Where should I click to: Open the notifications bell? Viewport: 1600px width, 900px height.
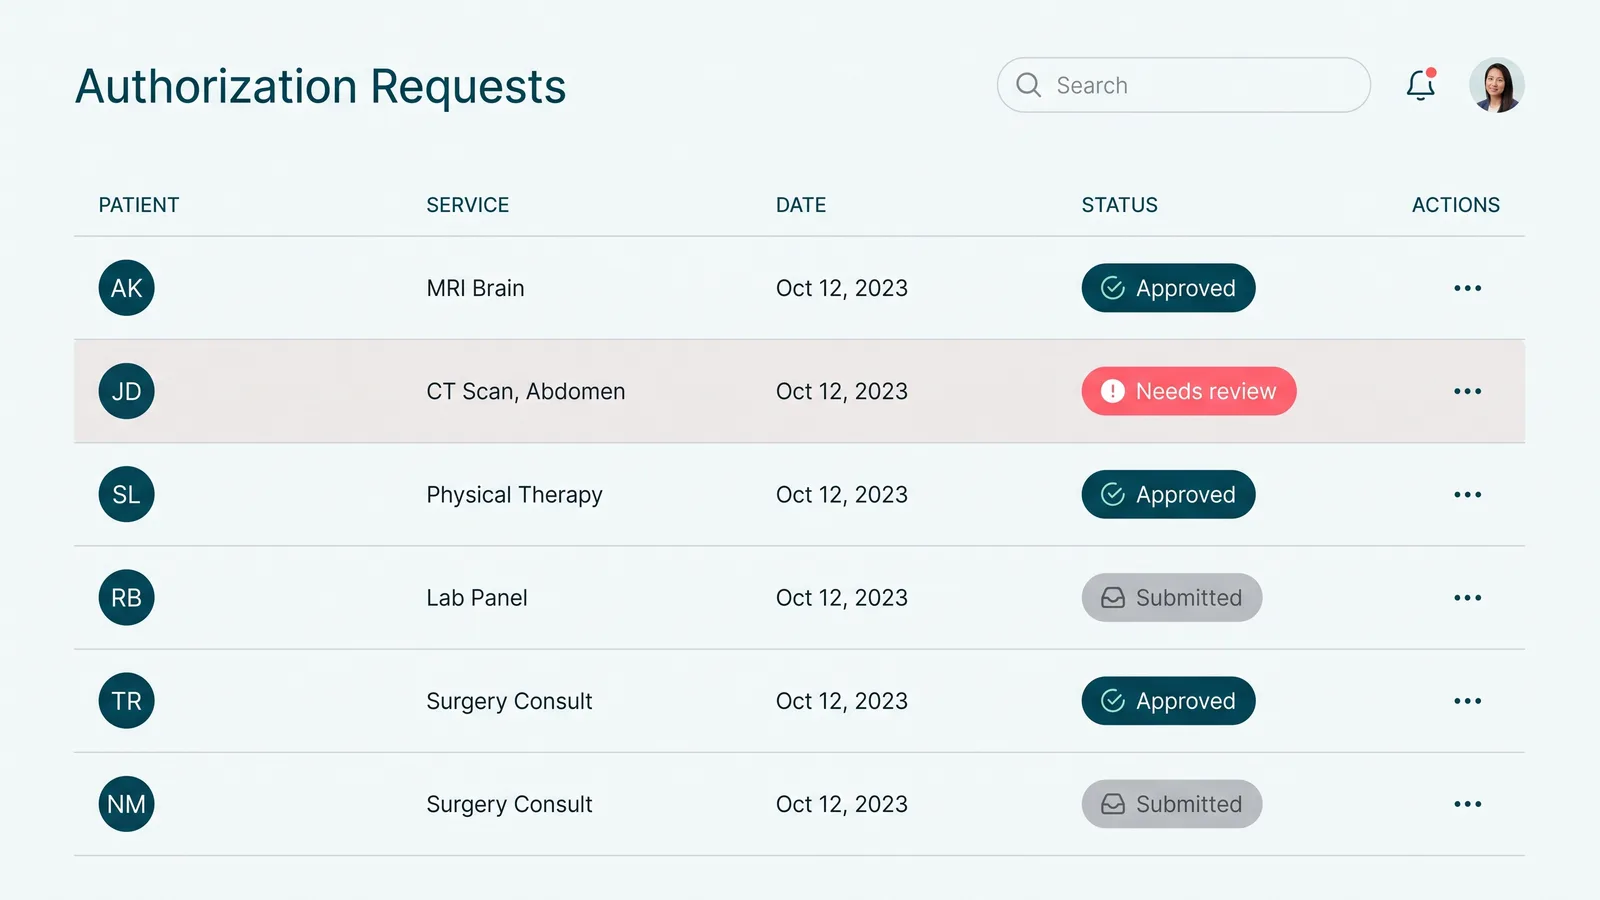click(1421, 85)
